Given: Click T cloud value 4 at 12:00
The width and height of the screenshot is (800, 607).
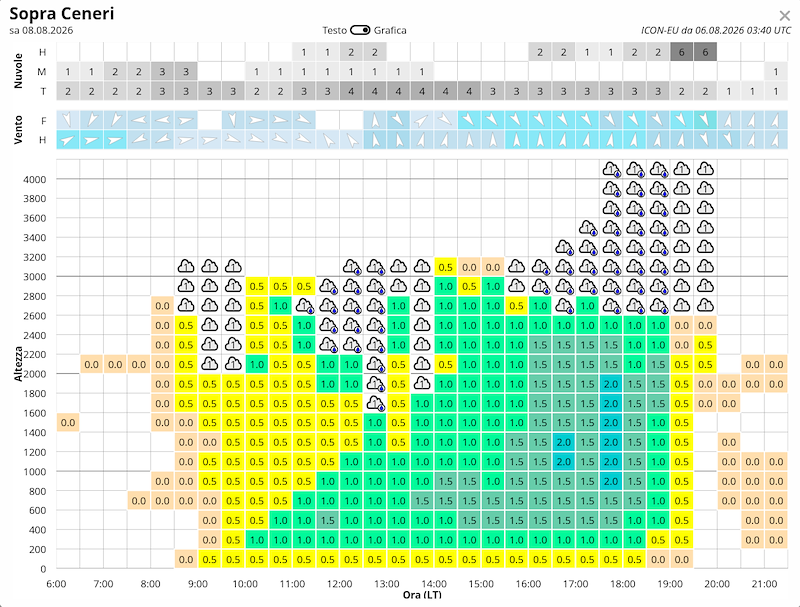Looking at the screenshot, I should [x=351, y=91].
